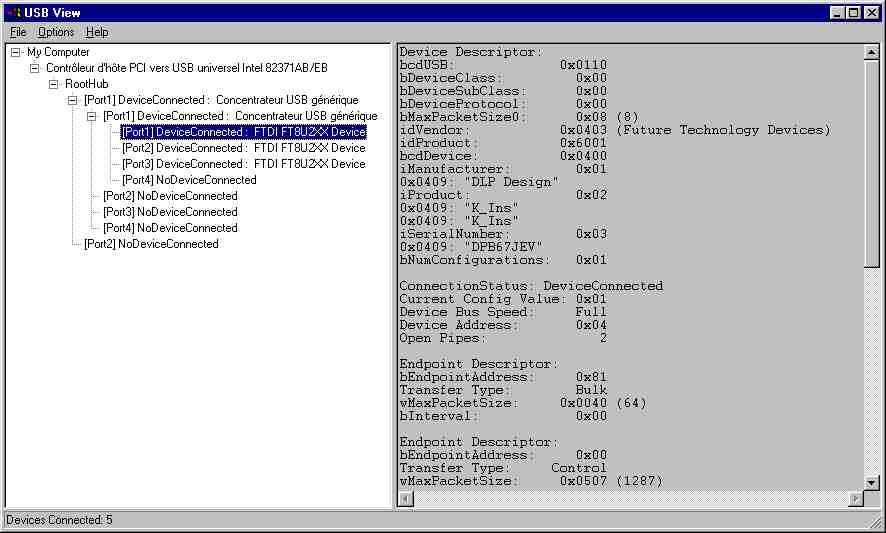Viewport: 886px width, 533px height.
Task: Select Port3 FTDI FT8U2XX Device
Action: point(243,164)
